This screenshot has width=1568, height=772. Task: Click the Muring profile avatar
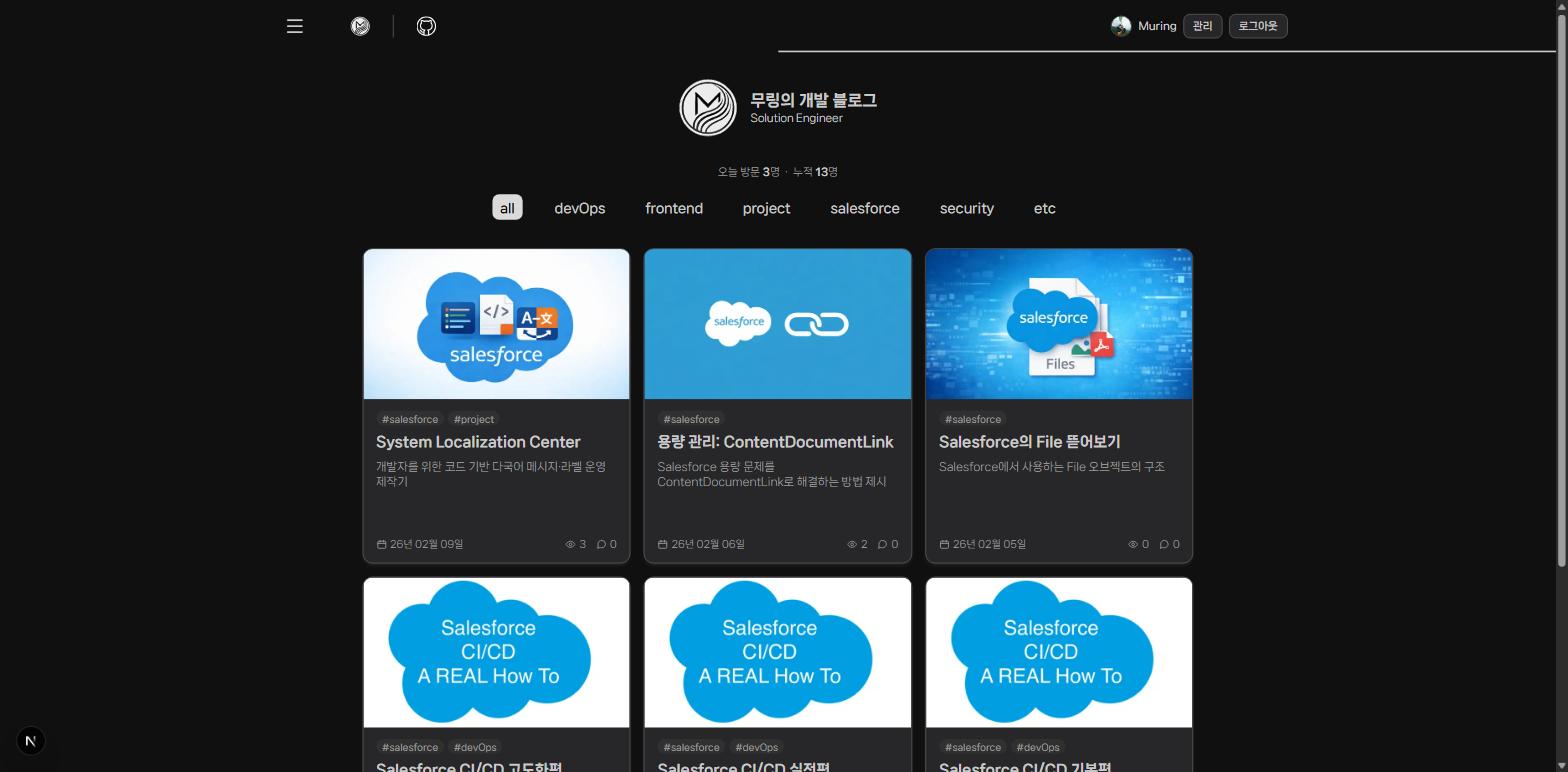point(1121,26)
